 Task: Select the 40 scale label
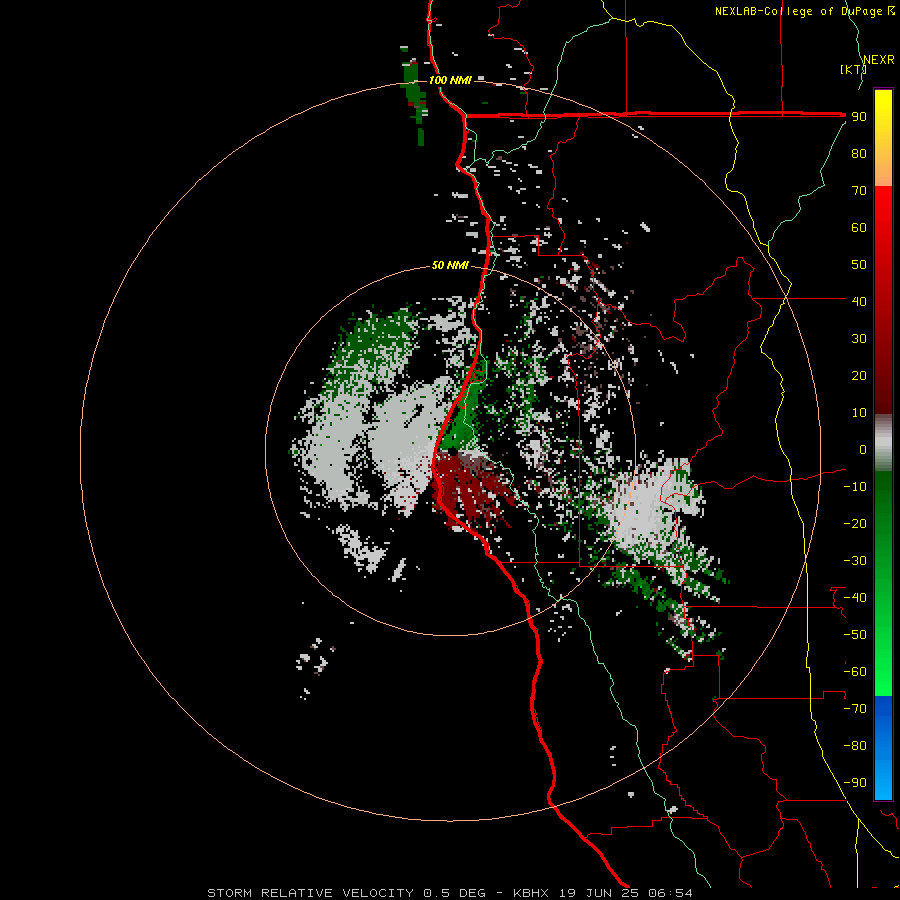tap(859, 301)
